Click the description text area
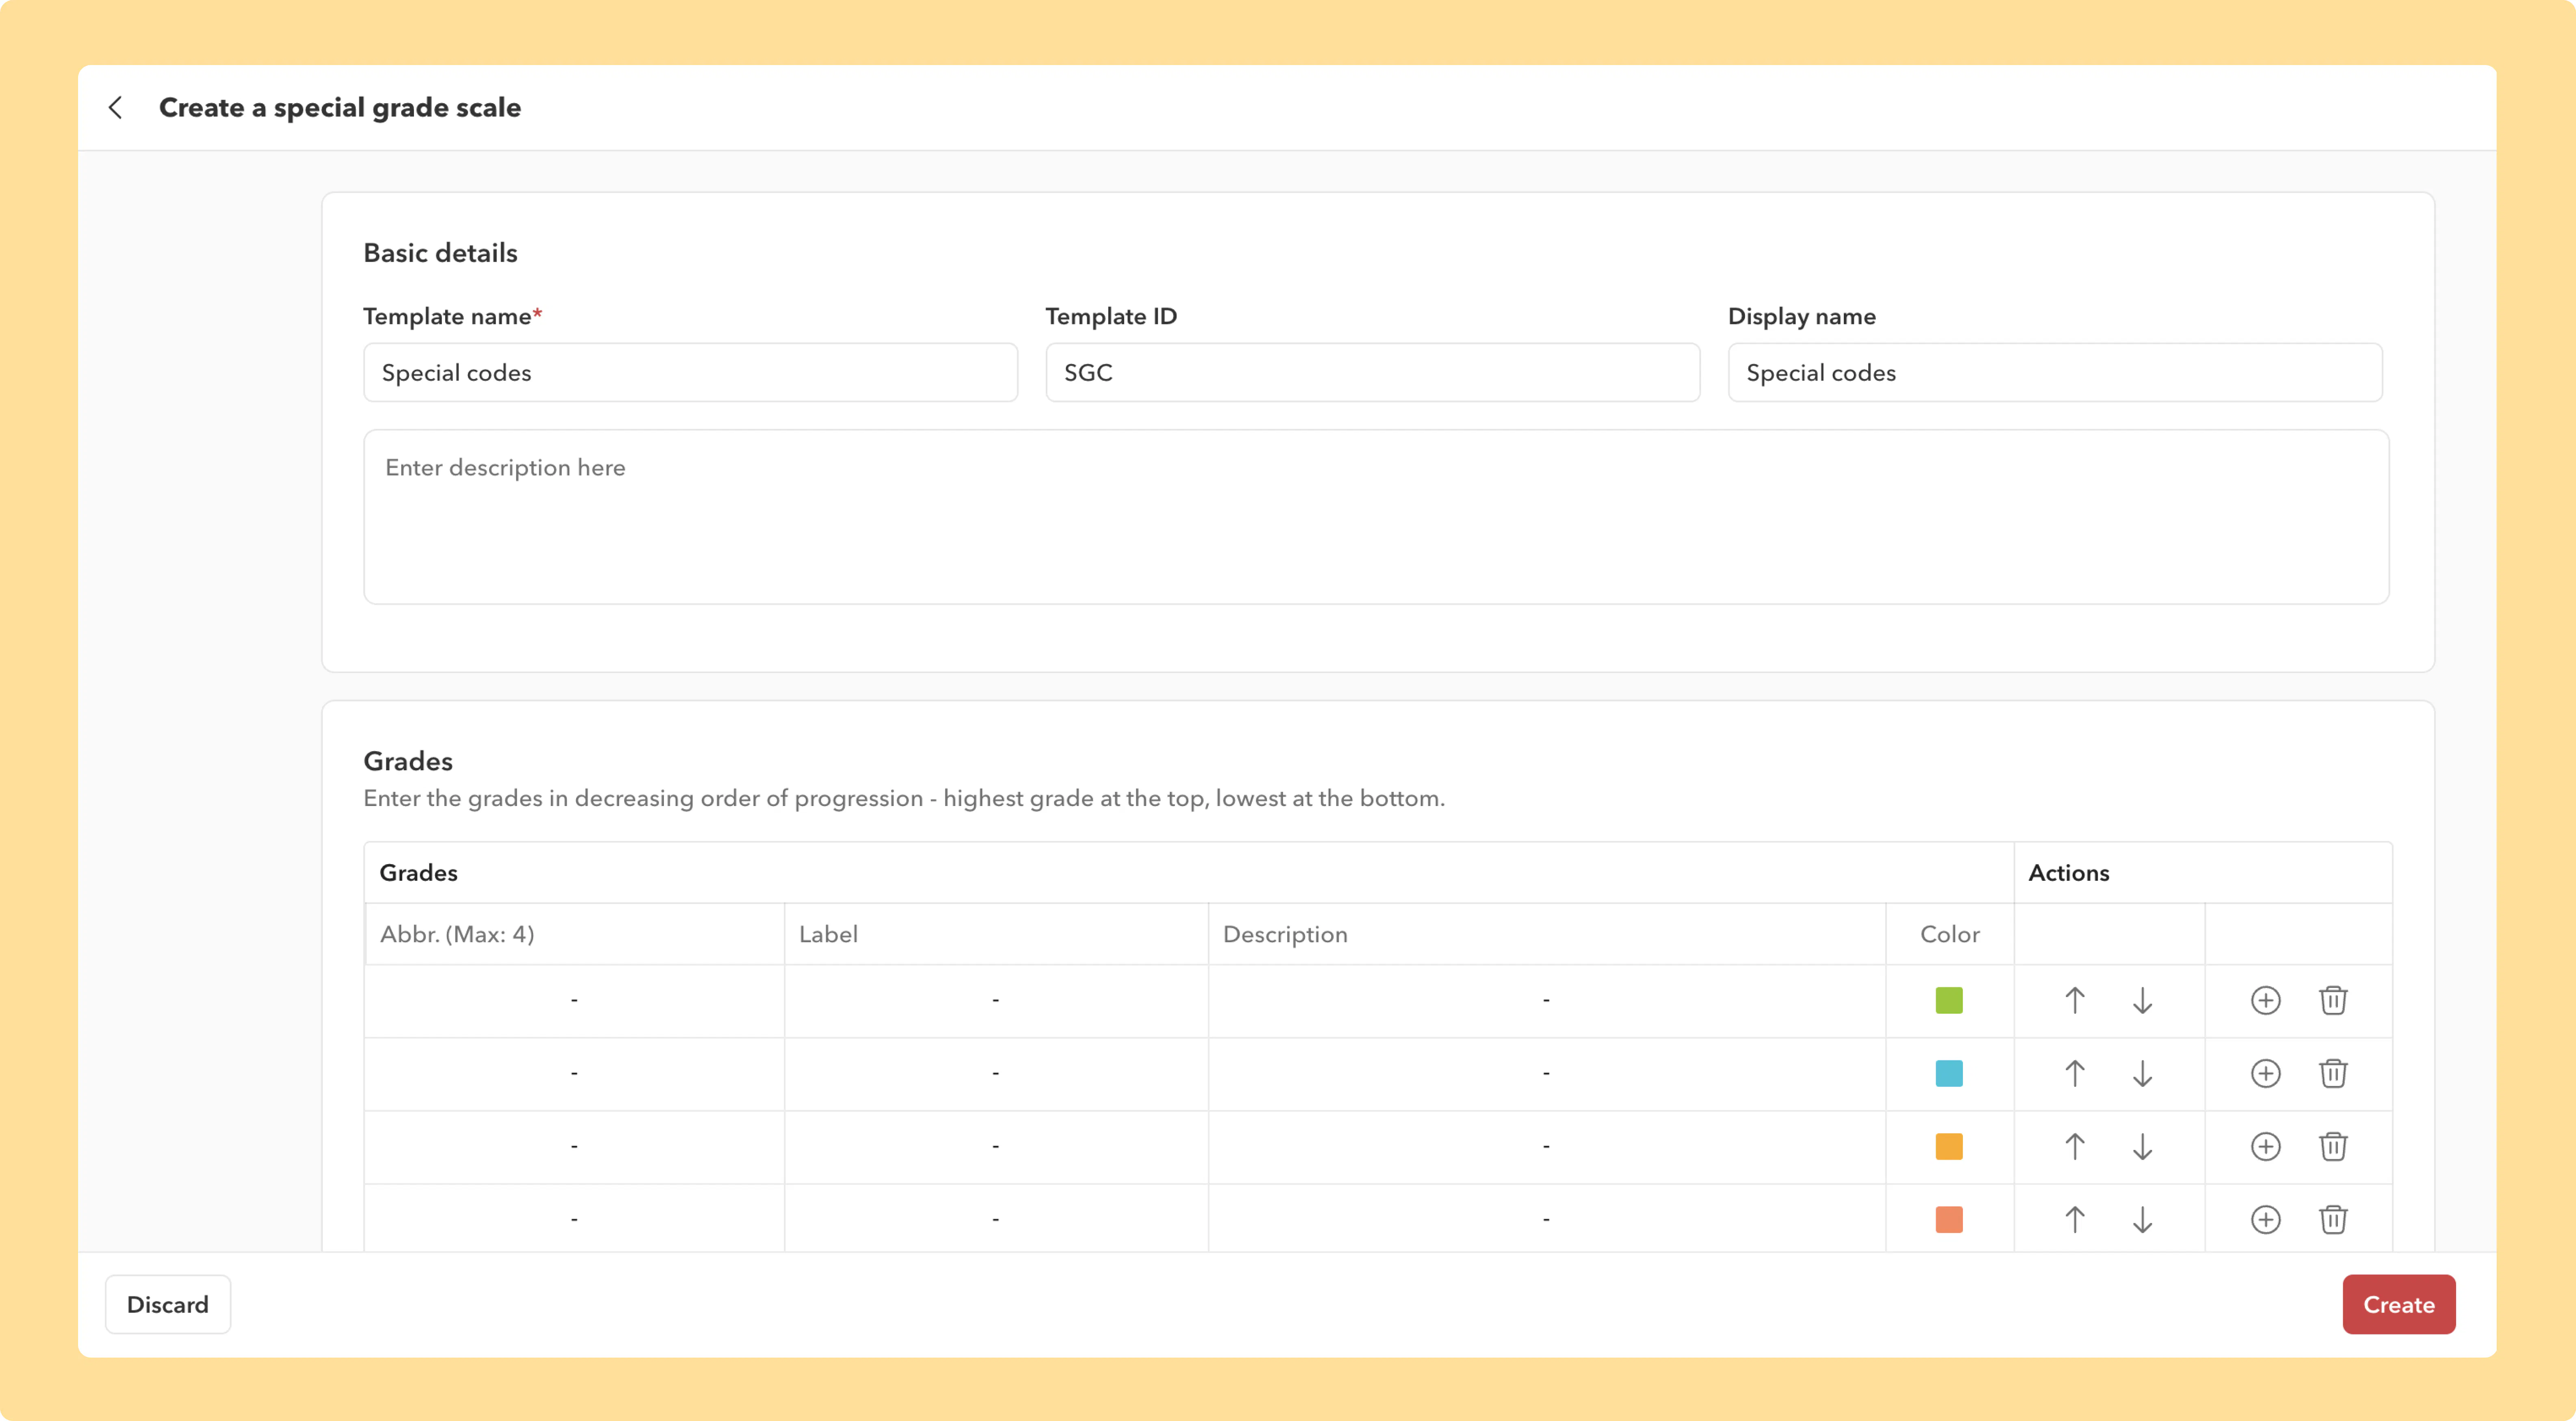 (x=1376, y=517)
